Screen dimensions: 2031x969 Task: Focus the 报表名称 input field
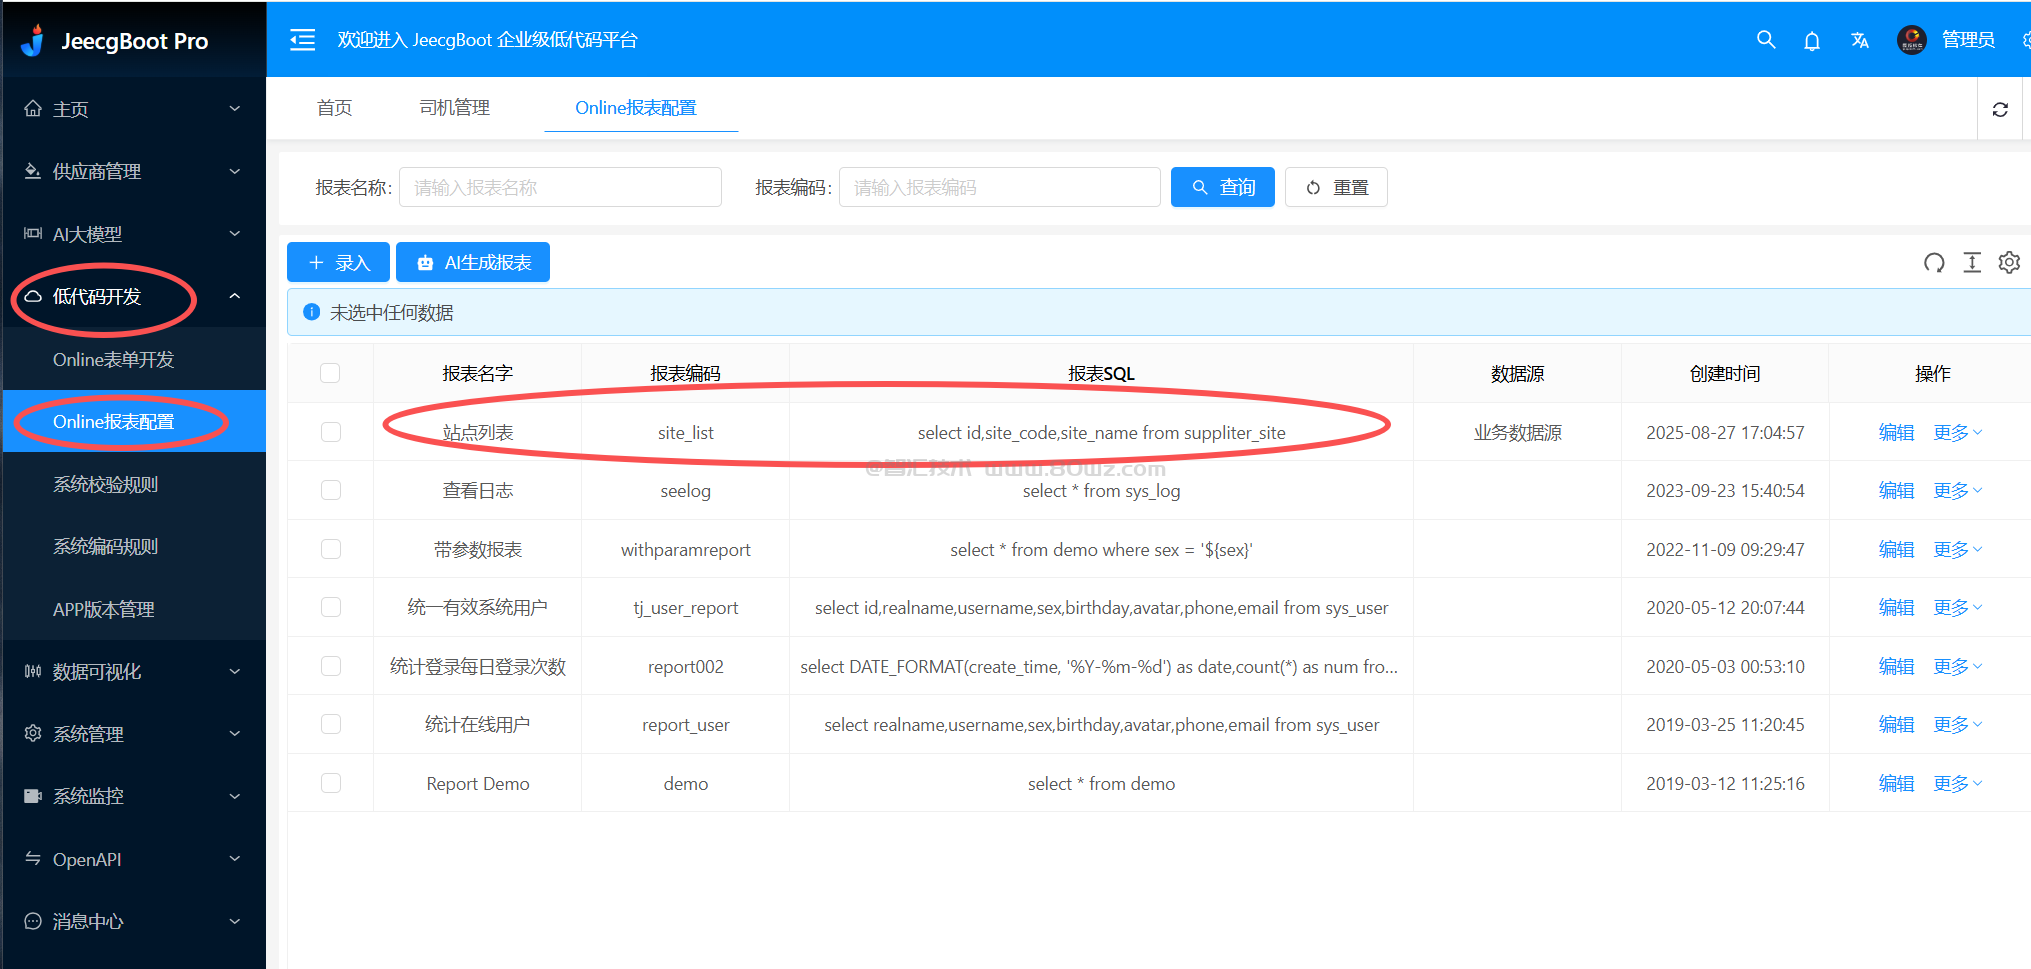coord(560,187)
